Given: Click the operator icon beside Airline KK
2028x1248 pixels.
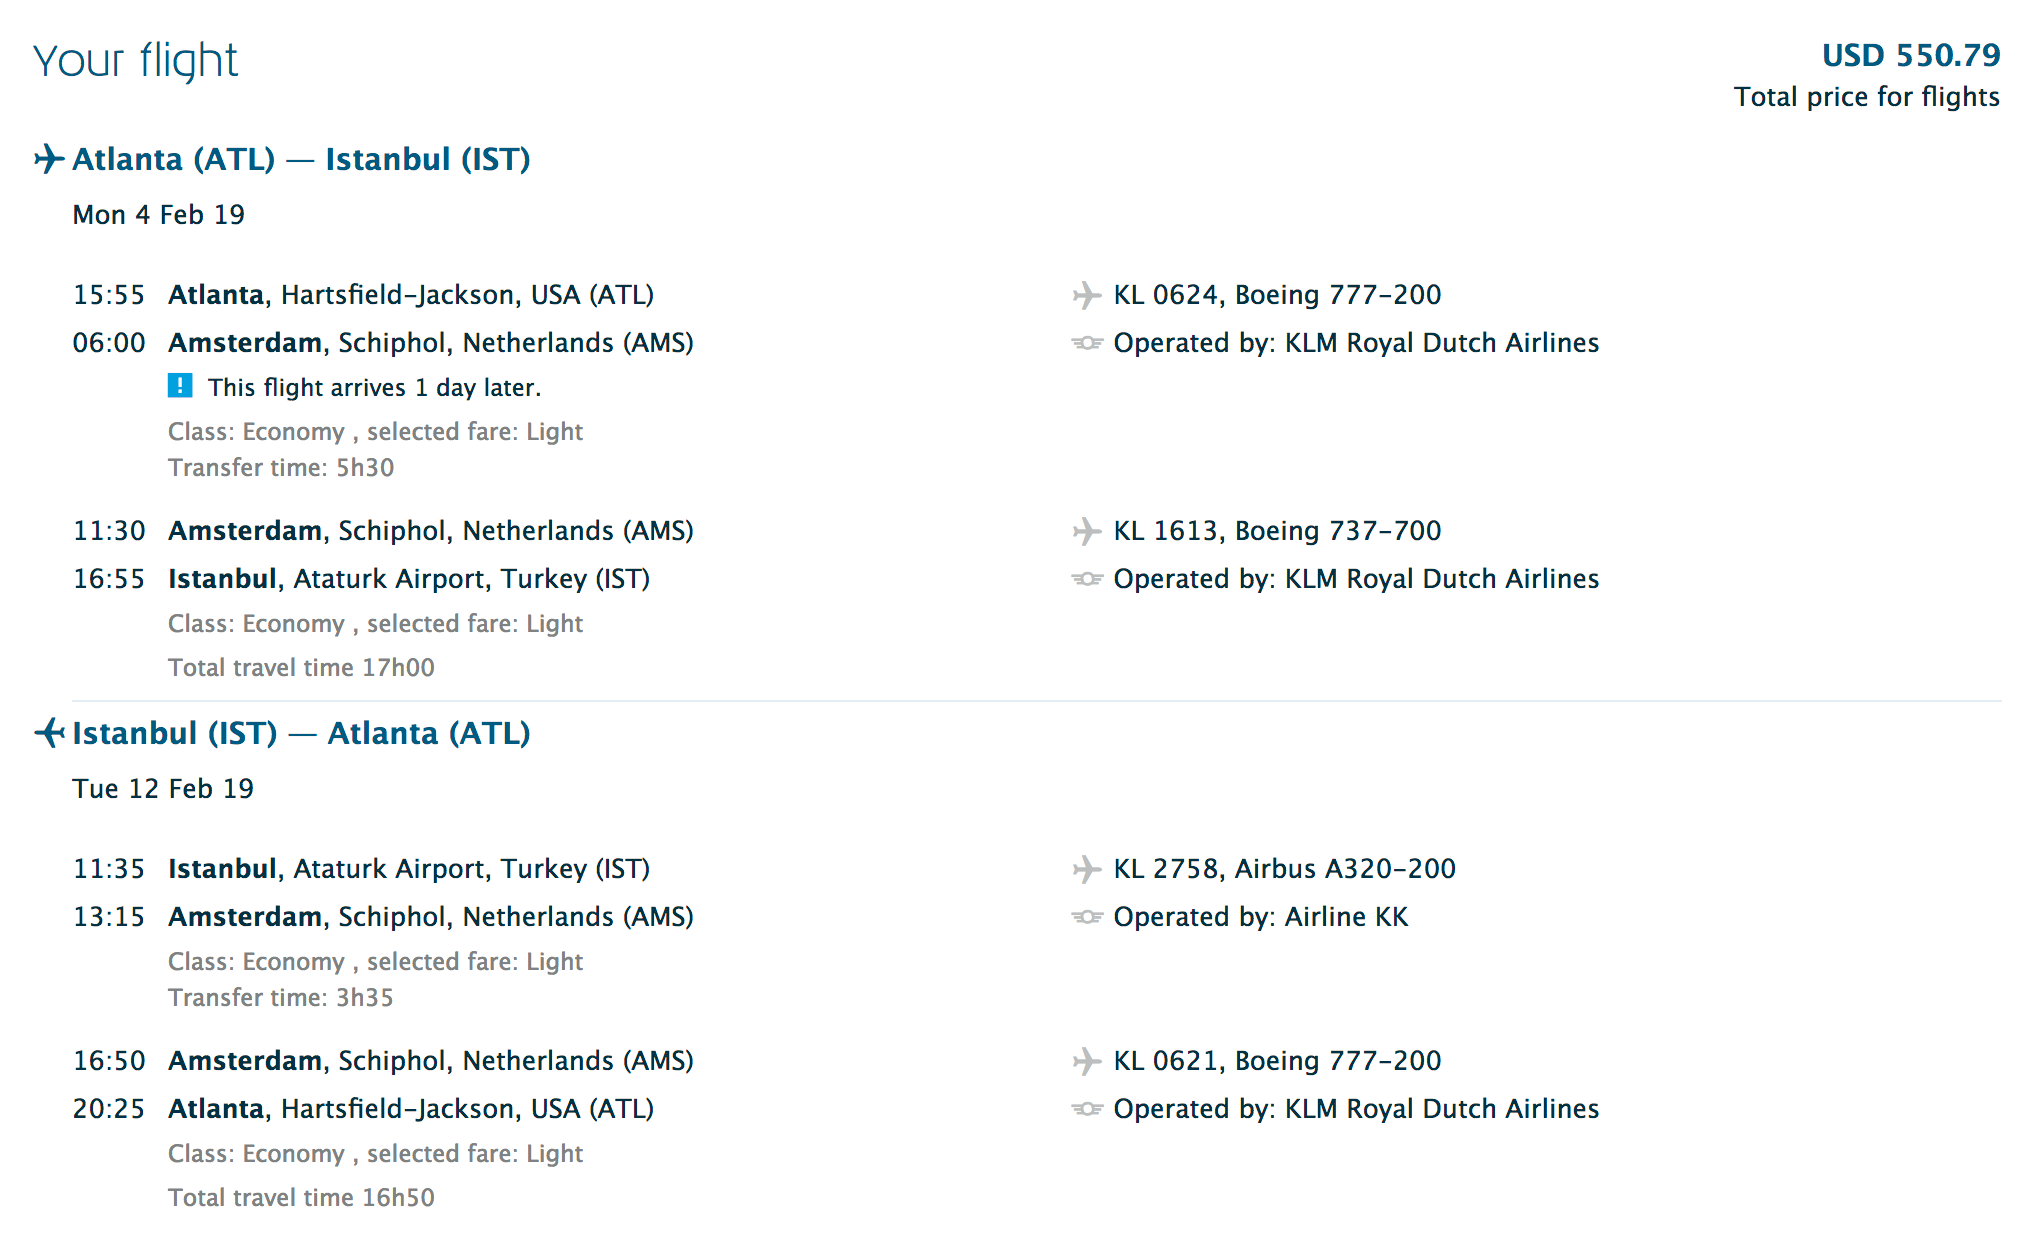Looking at the screenshot, I should pyautogui.click(x=1086, y=917).
